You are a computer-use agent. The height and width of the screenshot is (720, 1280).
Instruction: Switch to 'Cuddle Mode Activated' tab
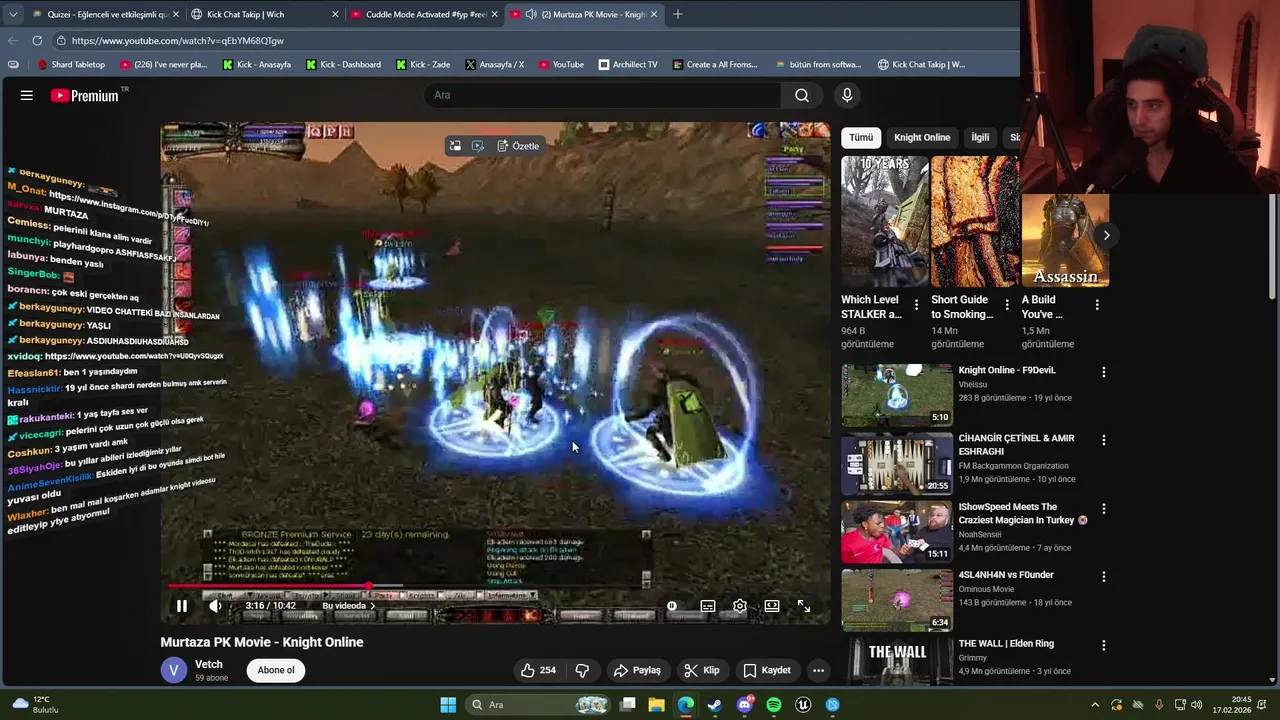pyautogui.click(x=424, y=14)
